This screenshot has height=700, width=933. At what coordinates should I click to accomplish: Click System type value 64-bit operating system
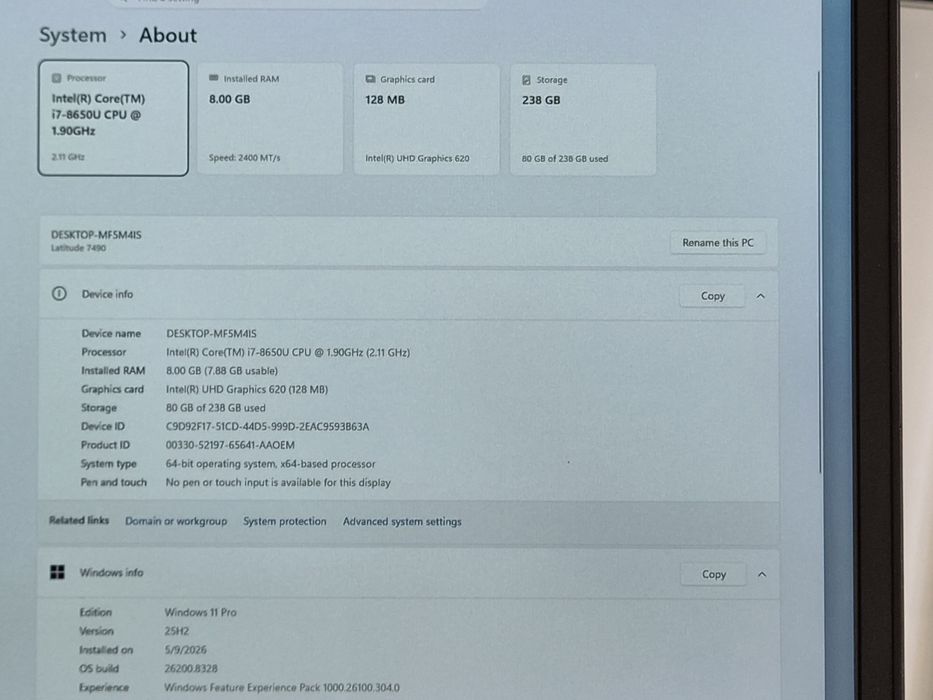[x=270, y=464]
